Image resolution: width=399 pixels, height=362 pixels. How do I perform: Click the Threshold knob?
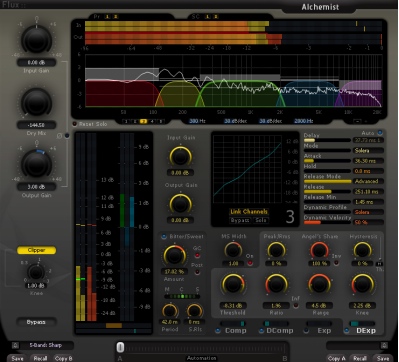233,285
